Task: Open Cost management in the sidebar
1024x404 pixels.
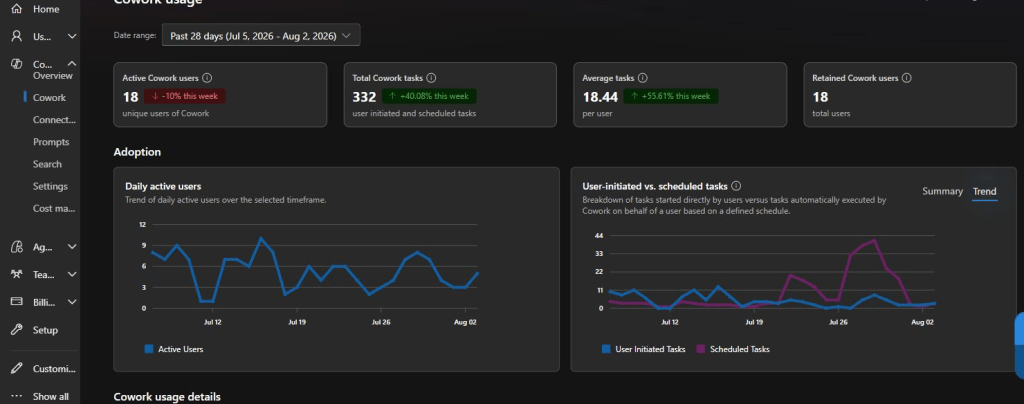Action: pyautogui.click(x=54, y=209)
